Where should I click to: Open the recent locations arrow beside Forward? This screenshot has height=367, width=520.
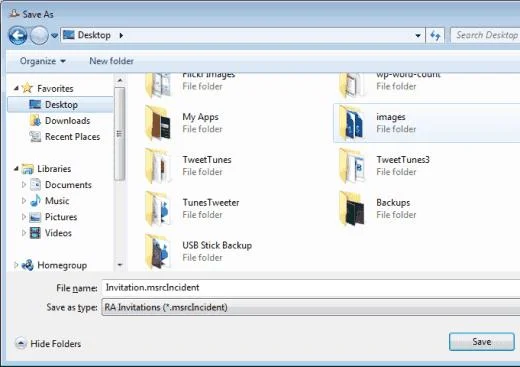pyautogui.click(x=54, y=35)
